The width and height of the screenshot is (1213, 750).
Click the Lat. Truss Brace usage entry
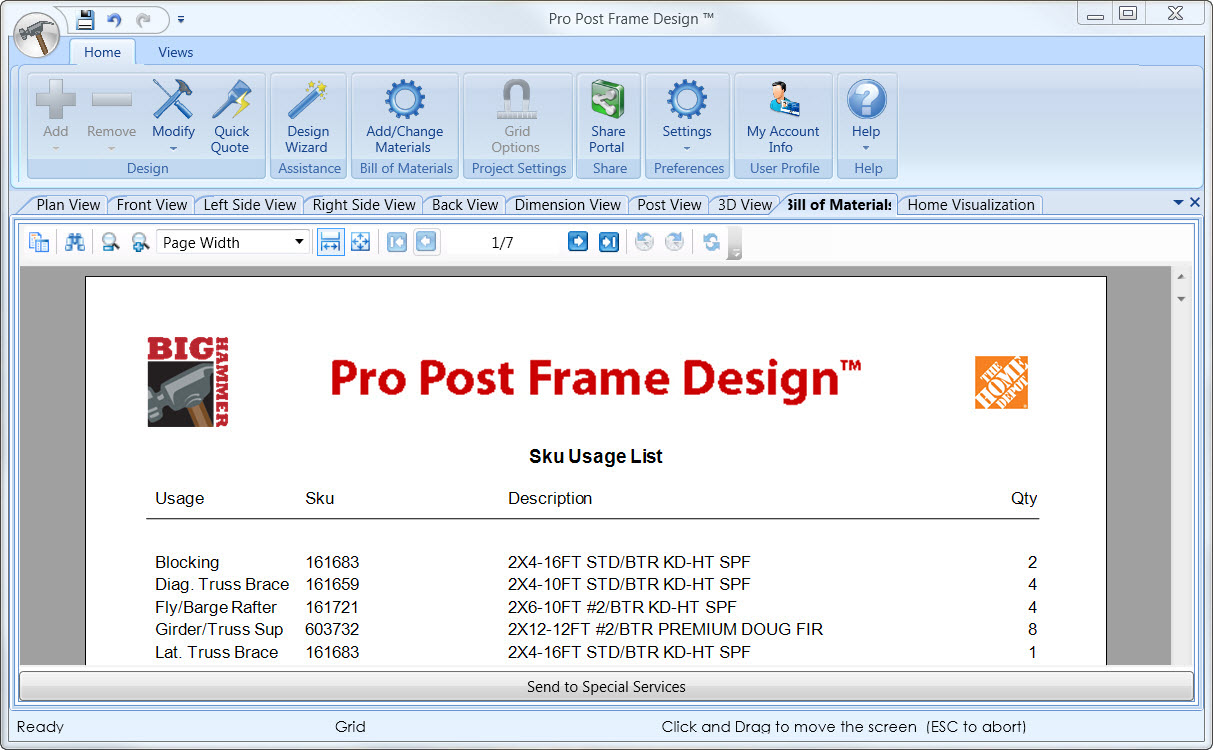pos(217,652)
